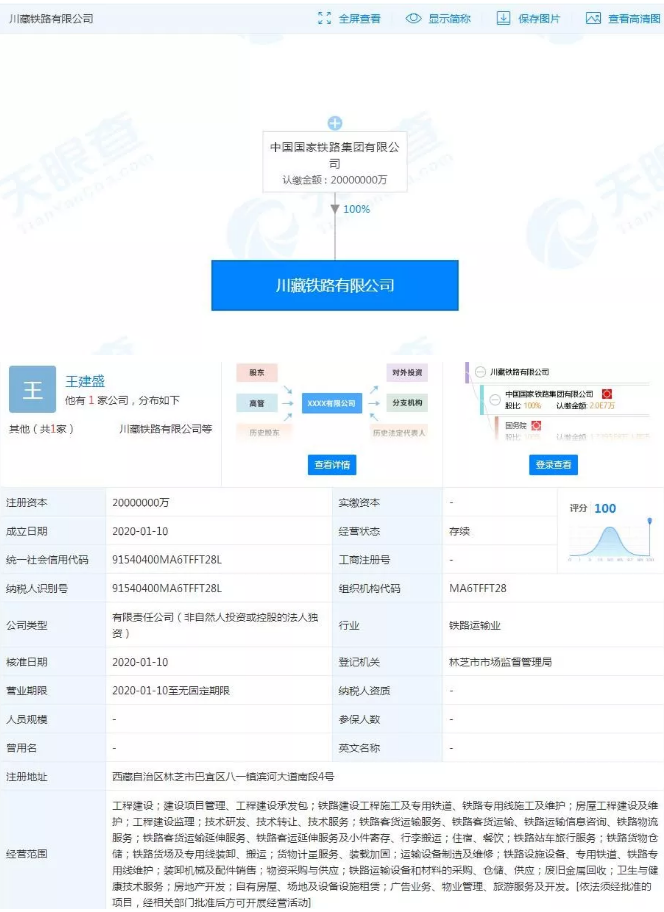Screen dimensions: 664x912
Task: Click the 川藏铁路有限公司 blue company box
Action: pos(335,285)
